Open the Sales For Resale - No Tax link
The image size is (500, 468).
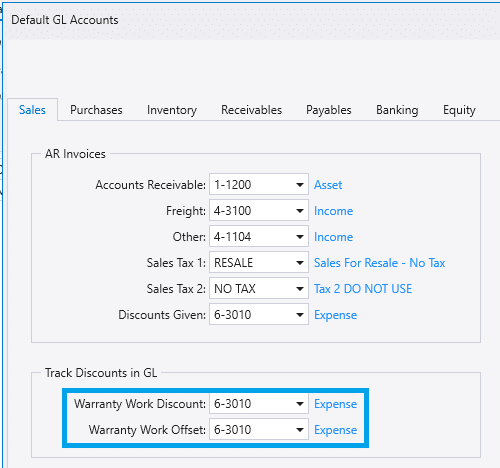[x=379, y=263]
